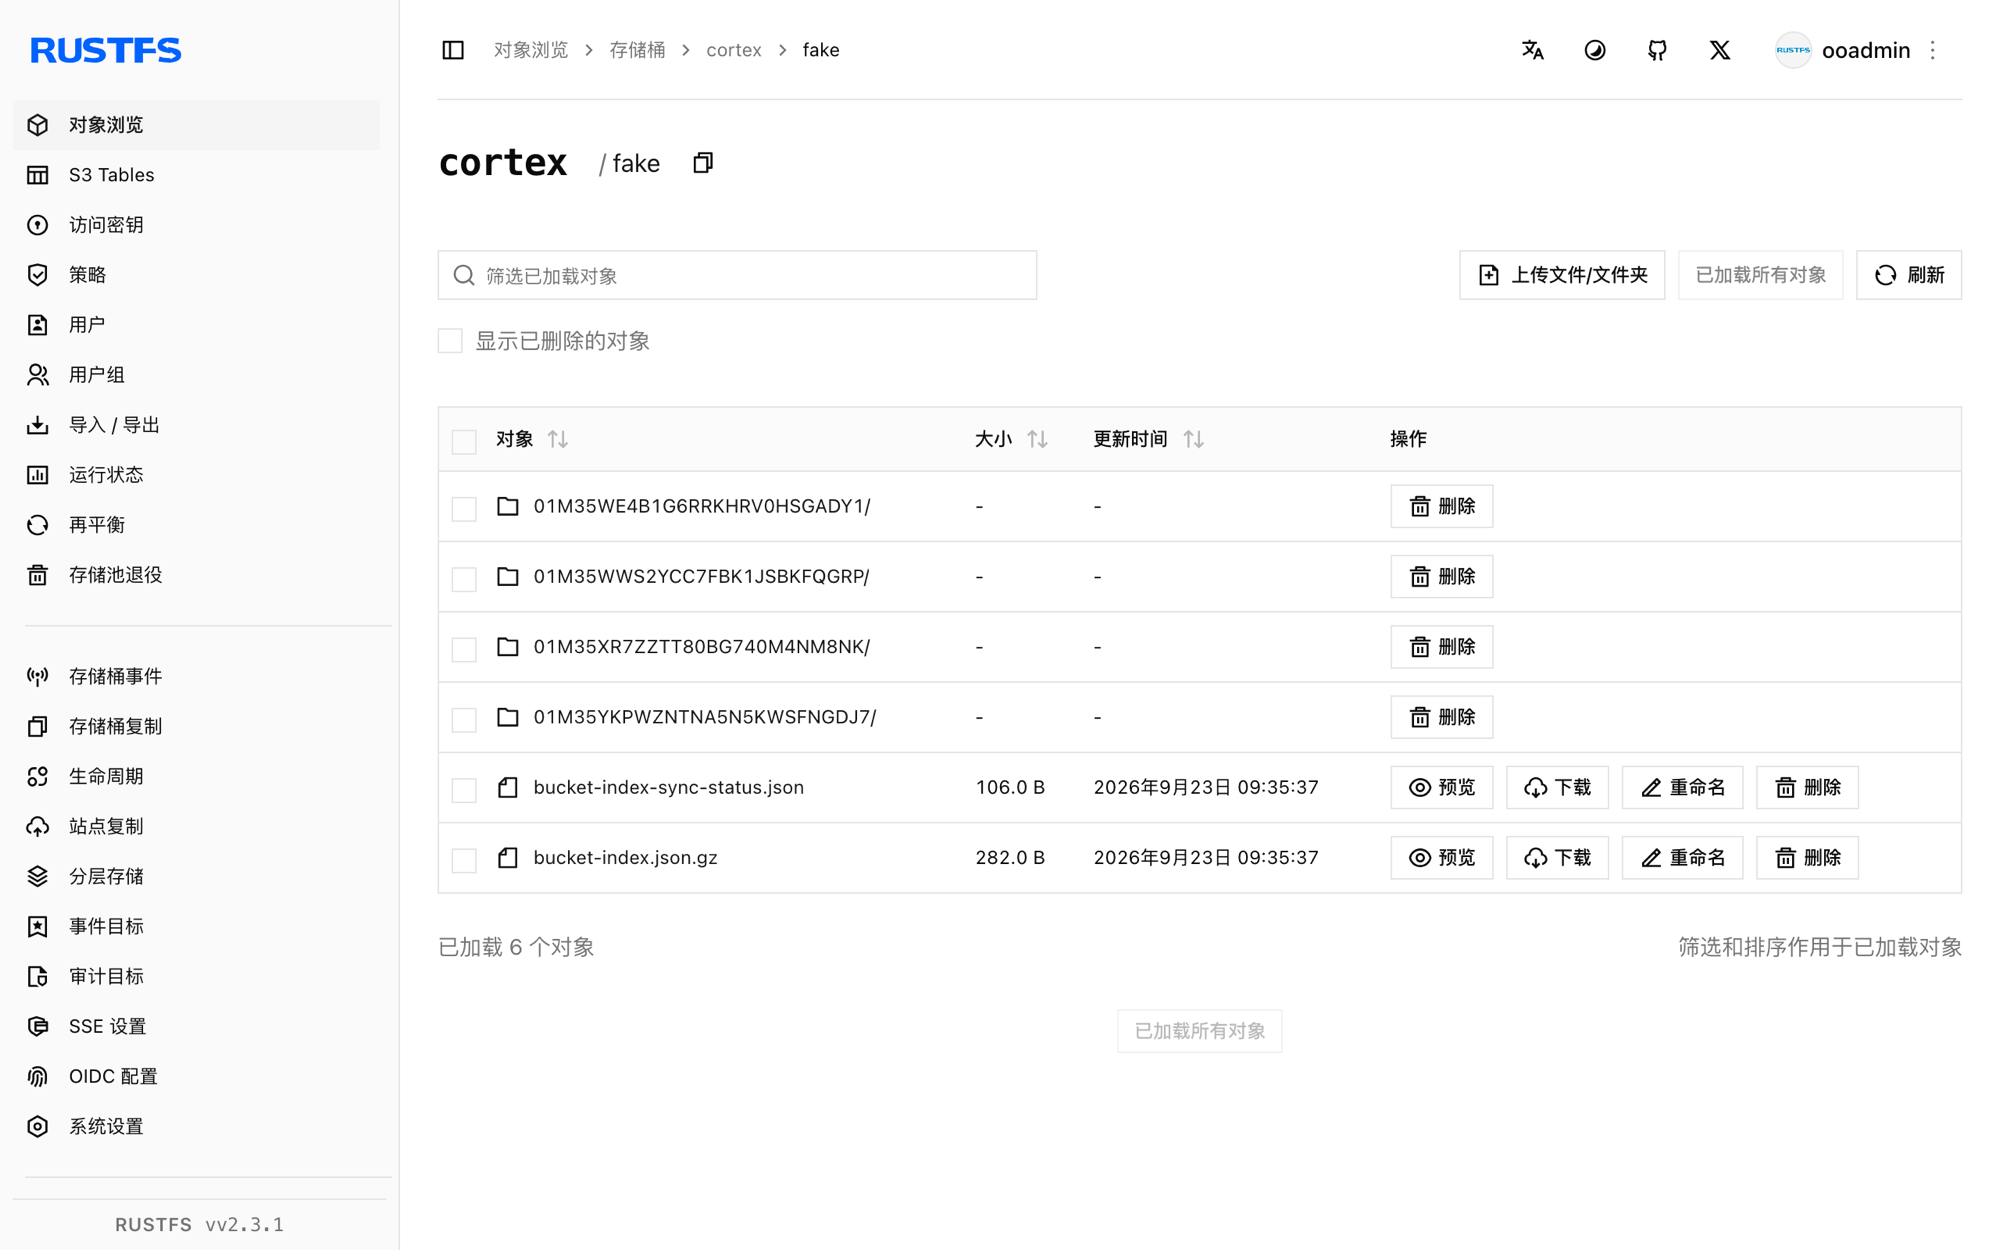Select checkbox for 01M35WE4B1G6RRKHRV0HSGADY1 folder
Image resolution: width=2000 pixels, height=1250 pixels.
coord(464,508)
